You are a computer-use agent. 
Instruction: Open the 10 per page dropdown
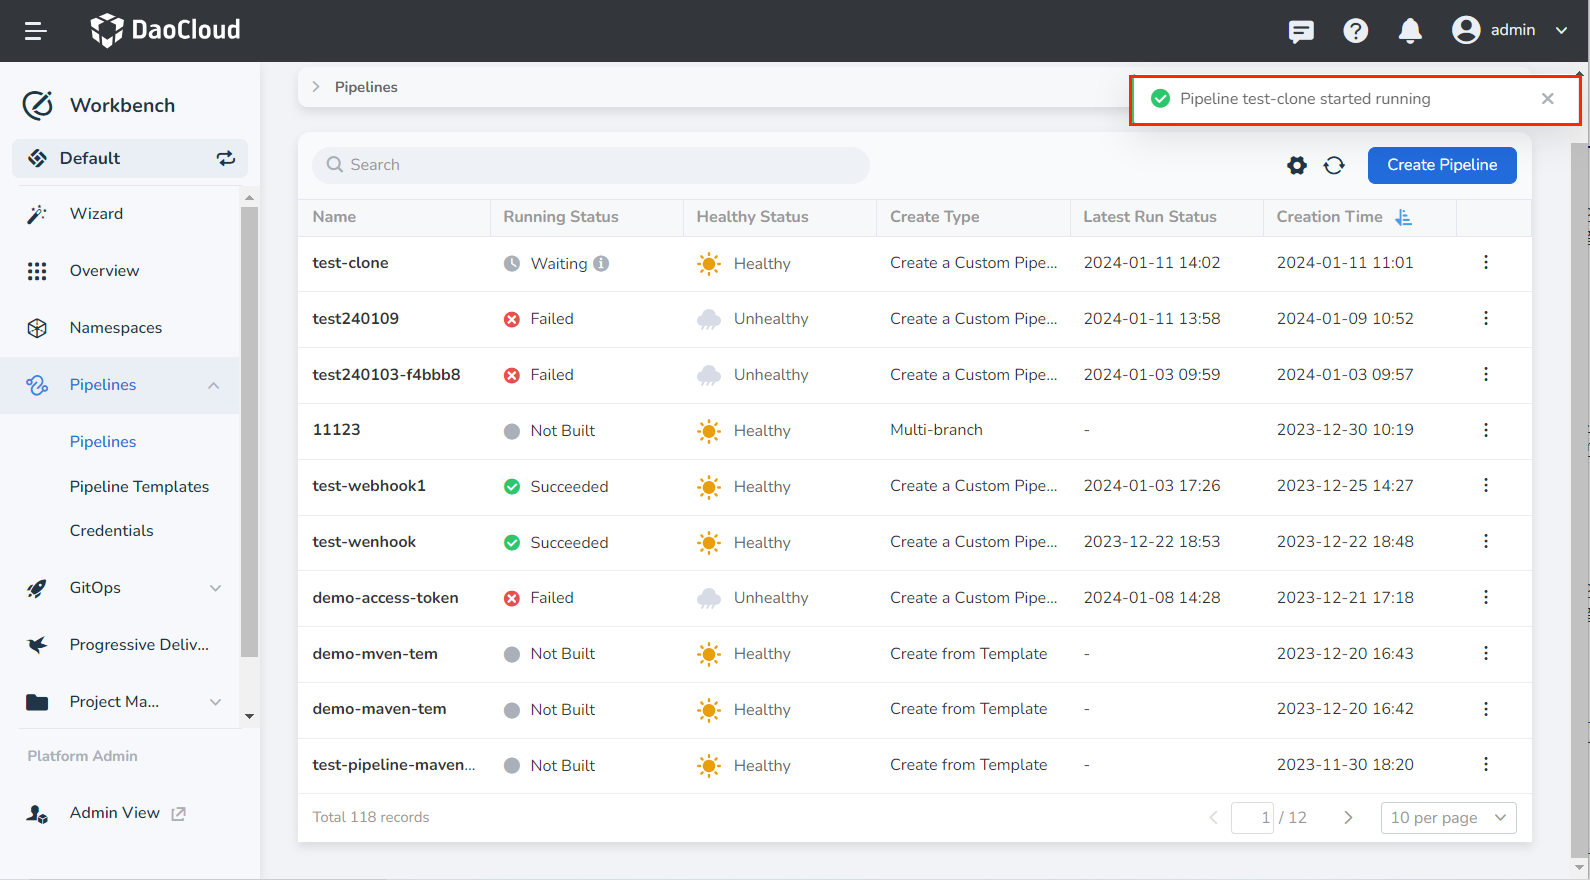pyautogui.click(x=1448, y=818)
